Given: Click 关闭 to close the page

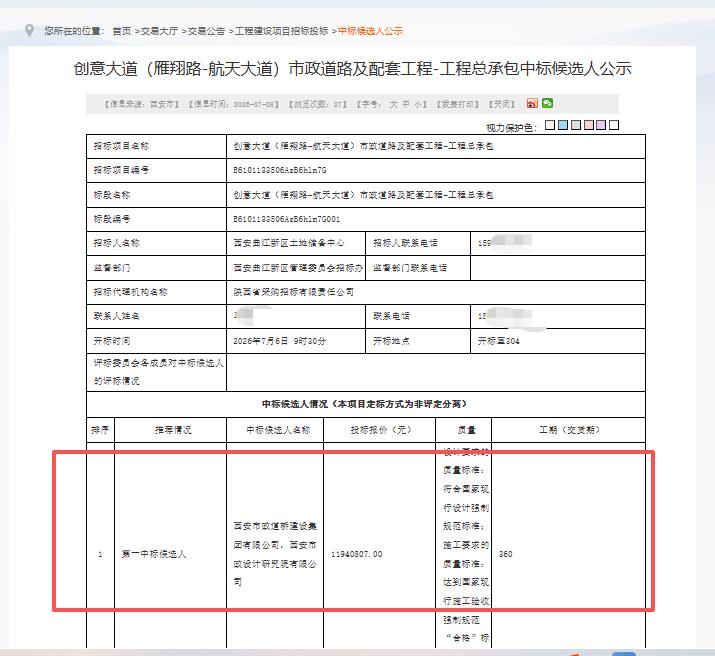Looking at the screenshot, I should coord(502,104).
